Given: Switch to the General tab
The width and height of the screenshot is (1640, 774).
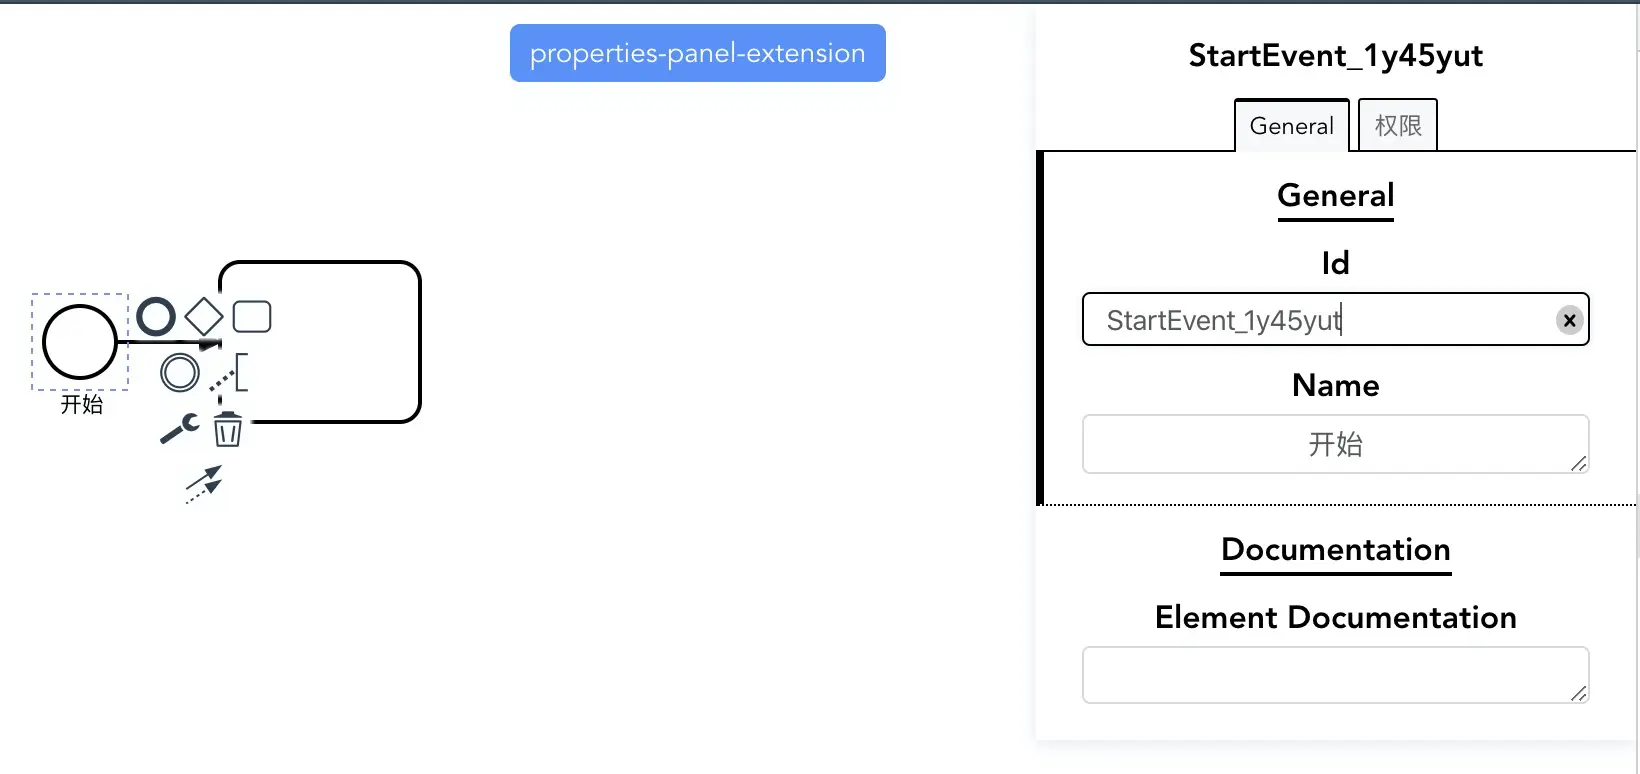Looking at the screenshot, I should pos(1291,126).
